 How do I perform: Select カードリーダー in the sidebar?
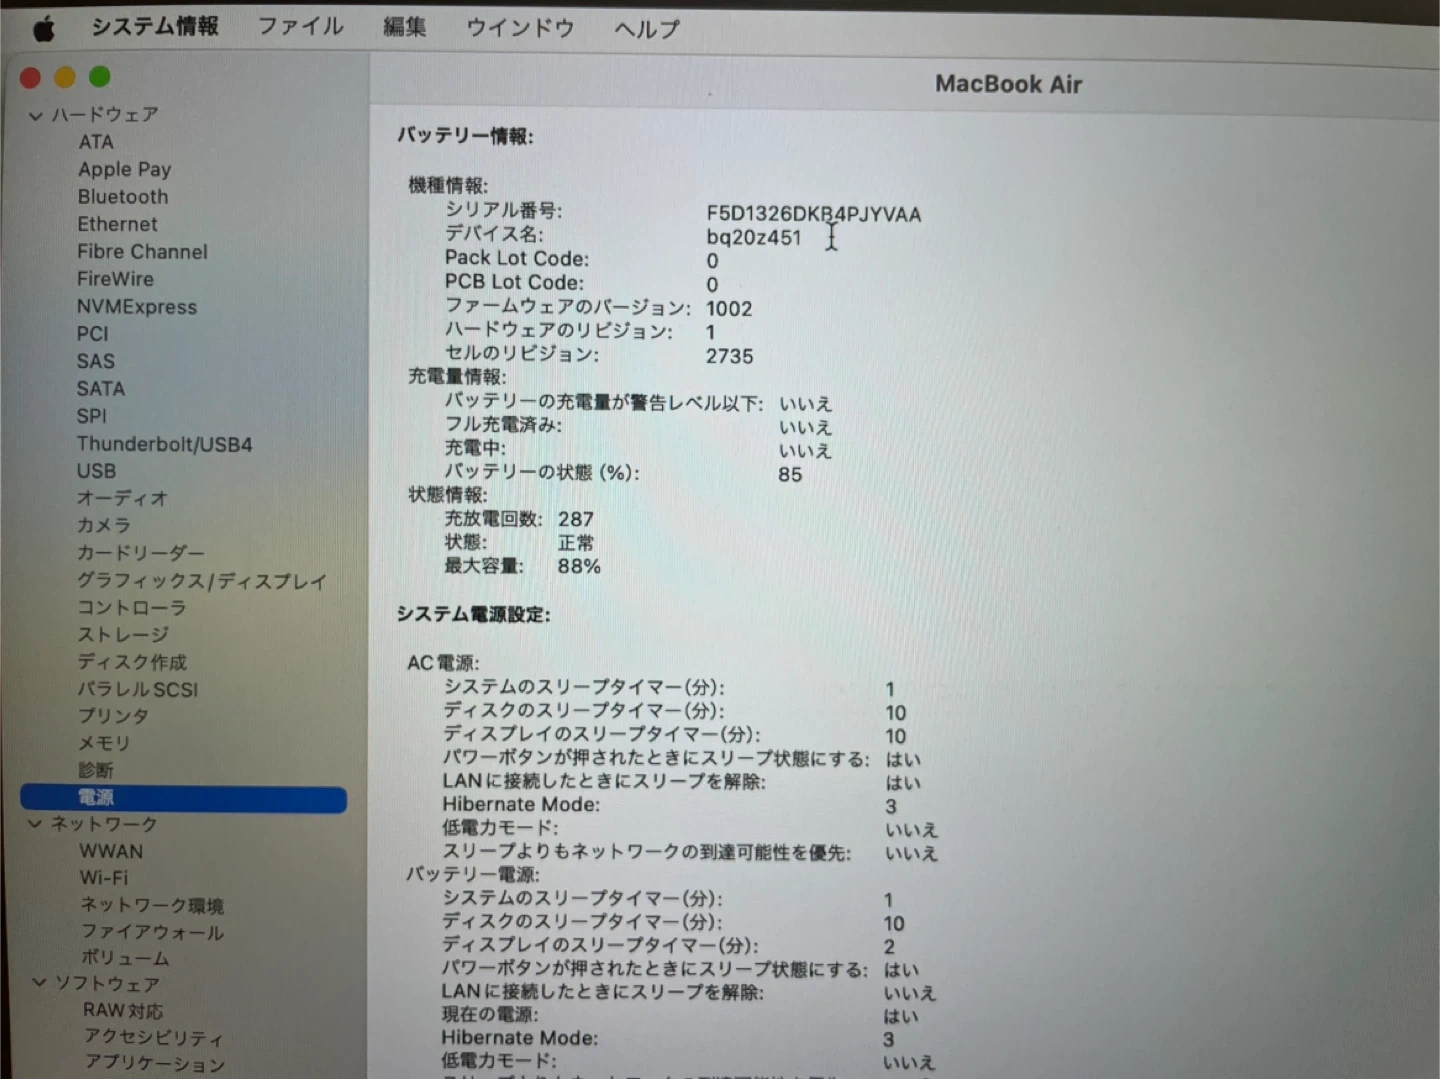coord(141,553)
